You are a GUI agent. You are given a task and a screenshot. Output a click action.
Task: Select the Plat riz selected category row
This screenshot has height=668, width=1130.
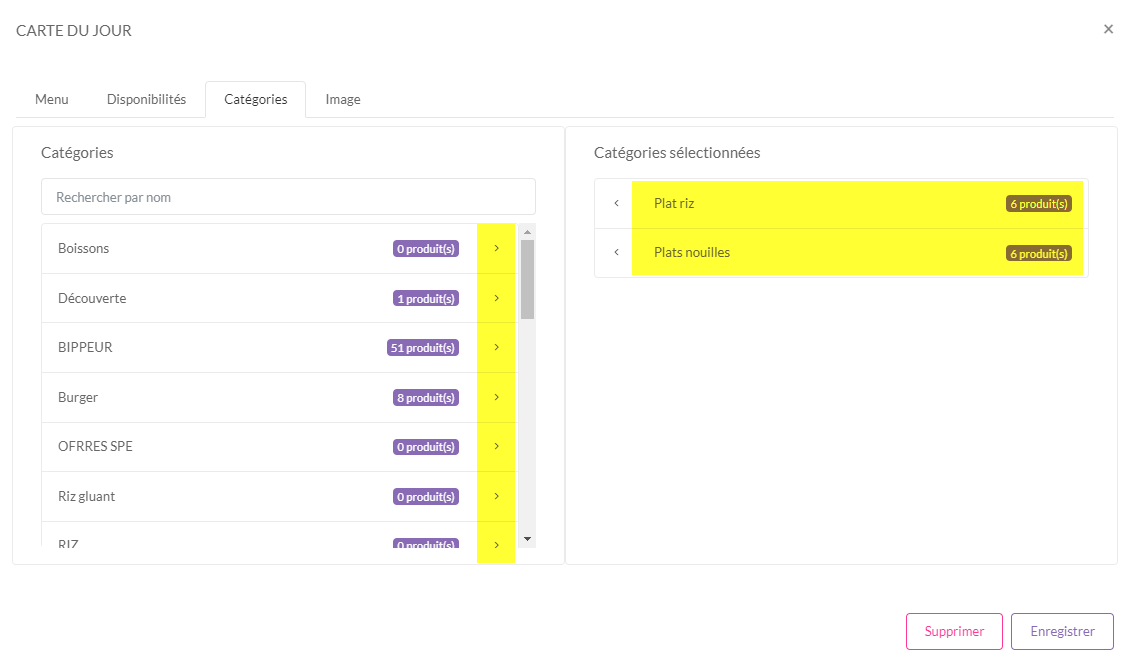point(820,204)
